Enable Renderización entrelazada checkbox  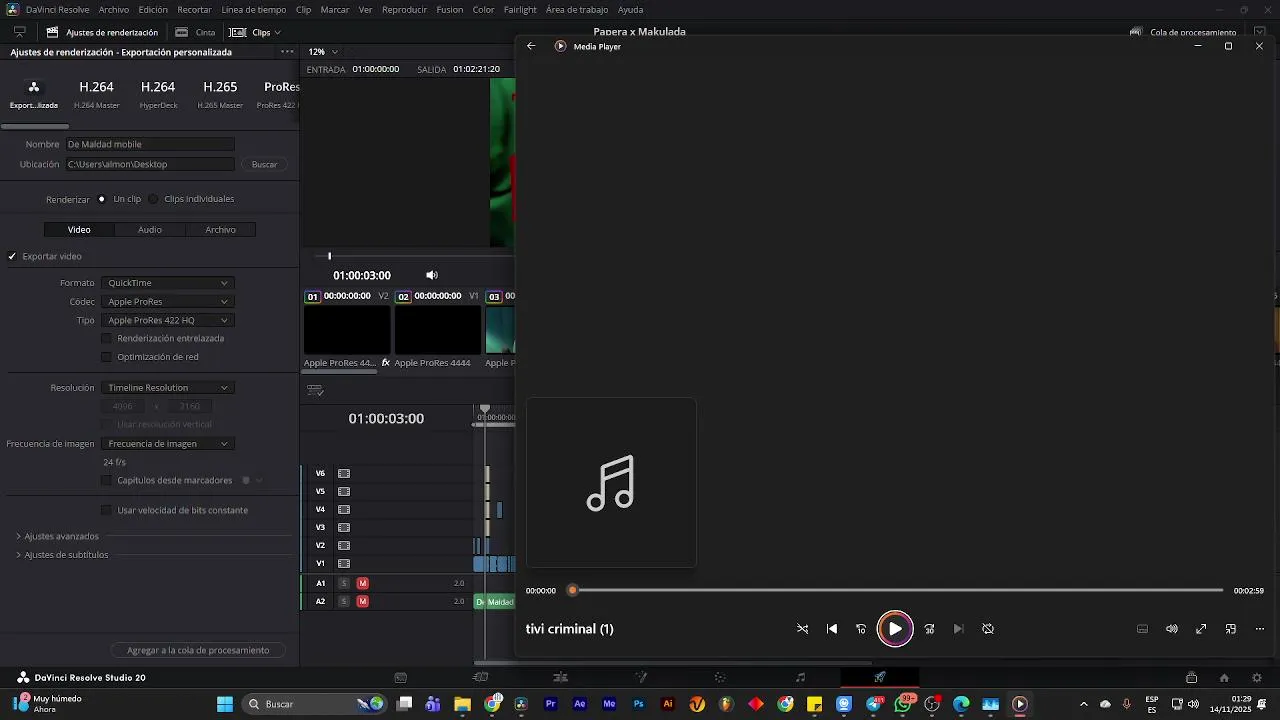pyautogui.click(x=107, y=338)
